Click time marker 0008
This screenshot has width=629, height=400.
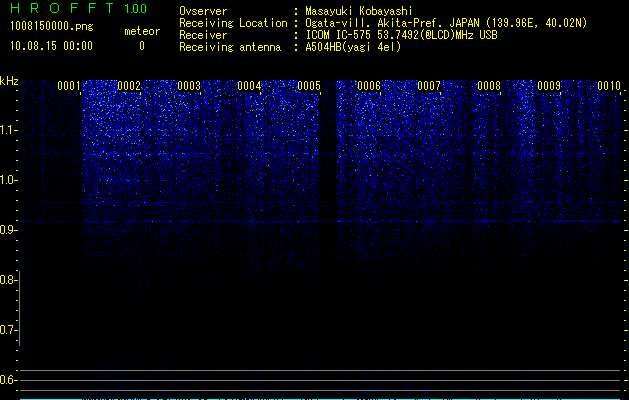click(489, 86)
